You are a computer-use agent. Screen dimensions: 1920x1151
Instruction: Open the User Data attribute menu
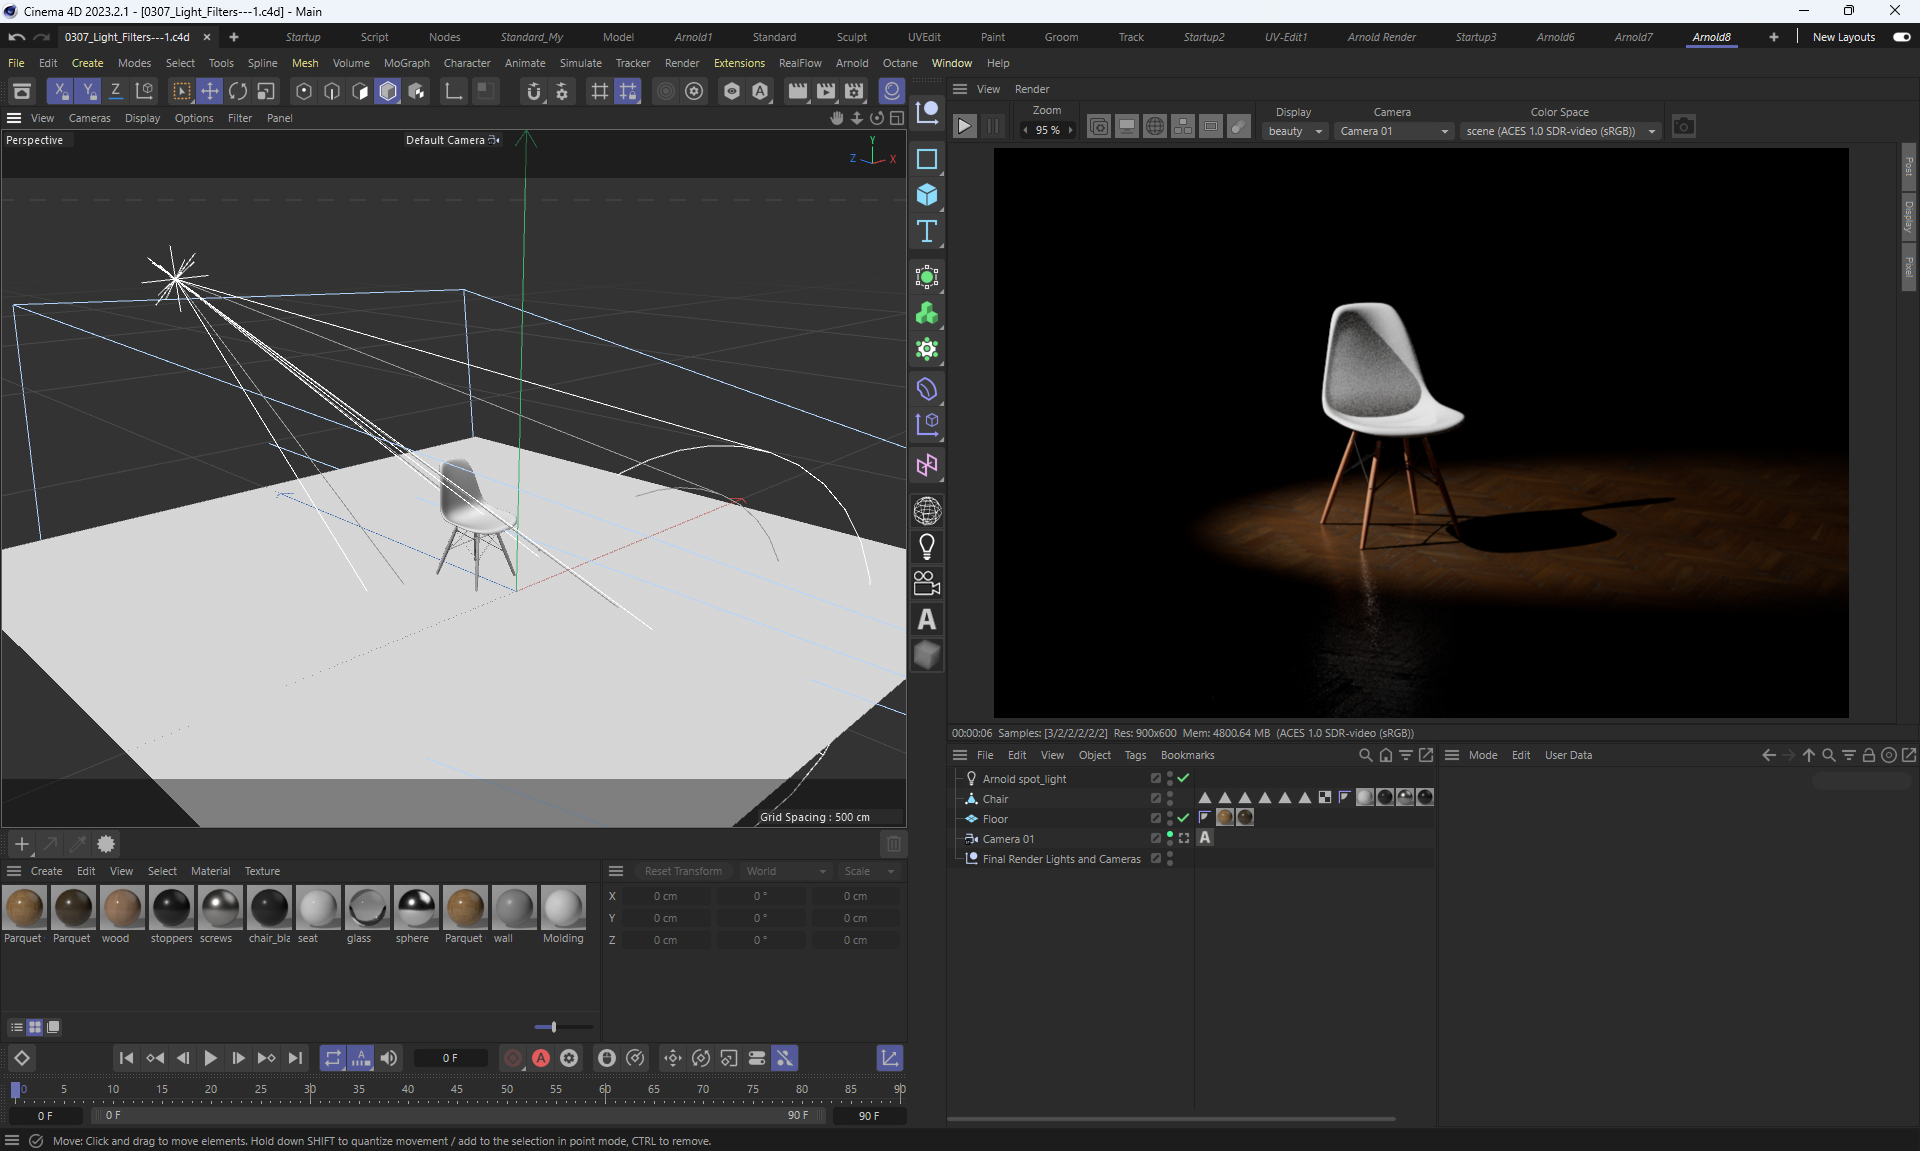pyautogui.click(x=1568, y=755)
